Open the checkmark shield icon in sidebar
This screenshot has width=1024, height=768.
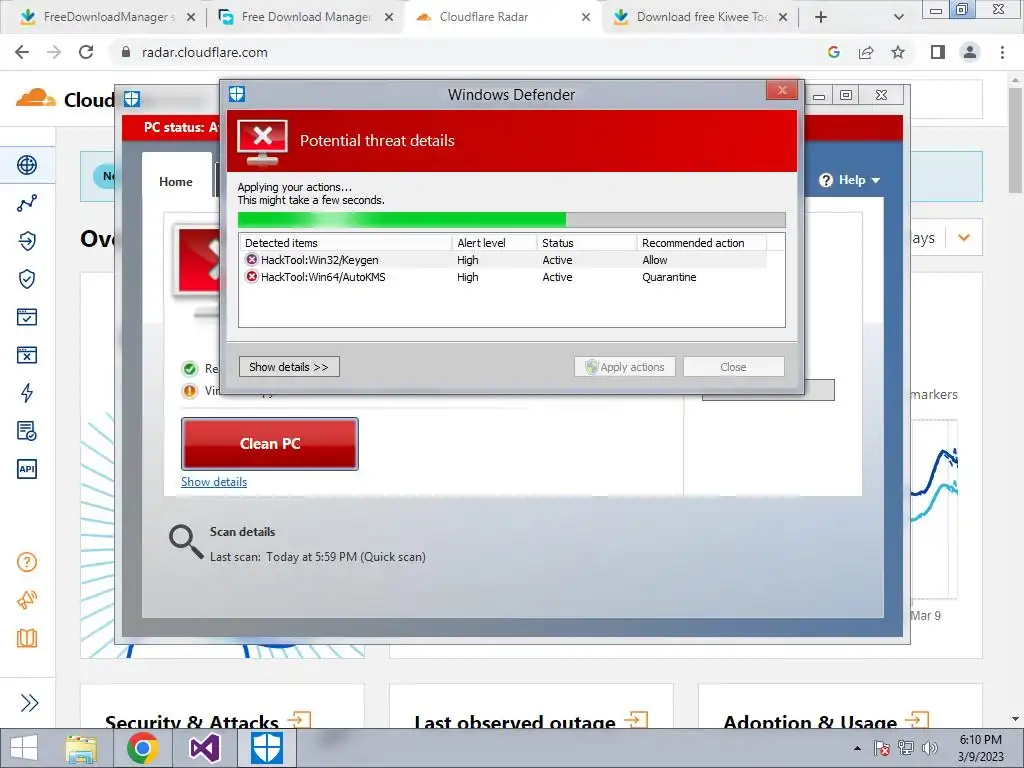tap(27, 279)
